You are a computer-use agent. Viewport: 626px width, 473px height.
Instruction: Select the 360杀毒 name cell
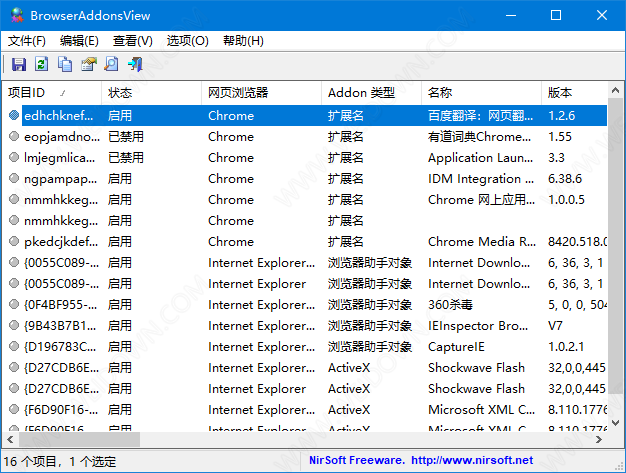[450, 305]
